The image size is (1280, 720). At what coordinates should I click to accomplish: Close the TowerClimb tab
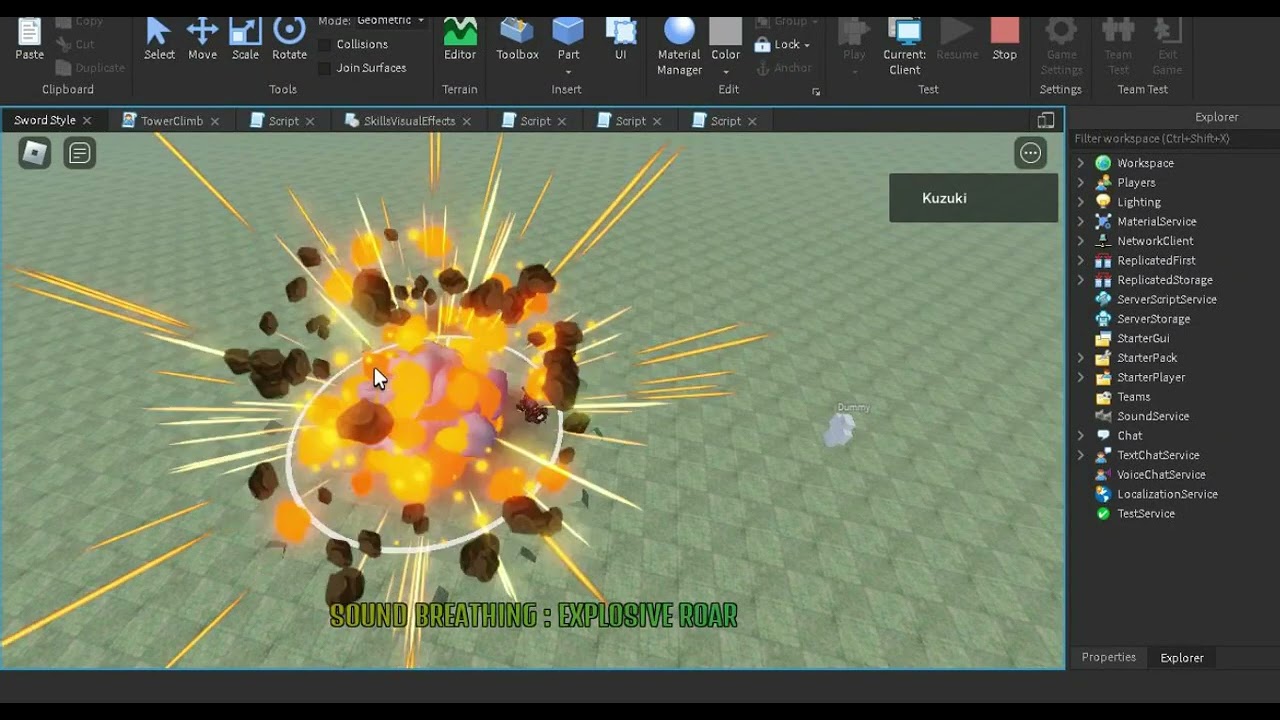point(215,120)
